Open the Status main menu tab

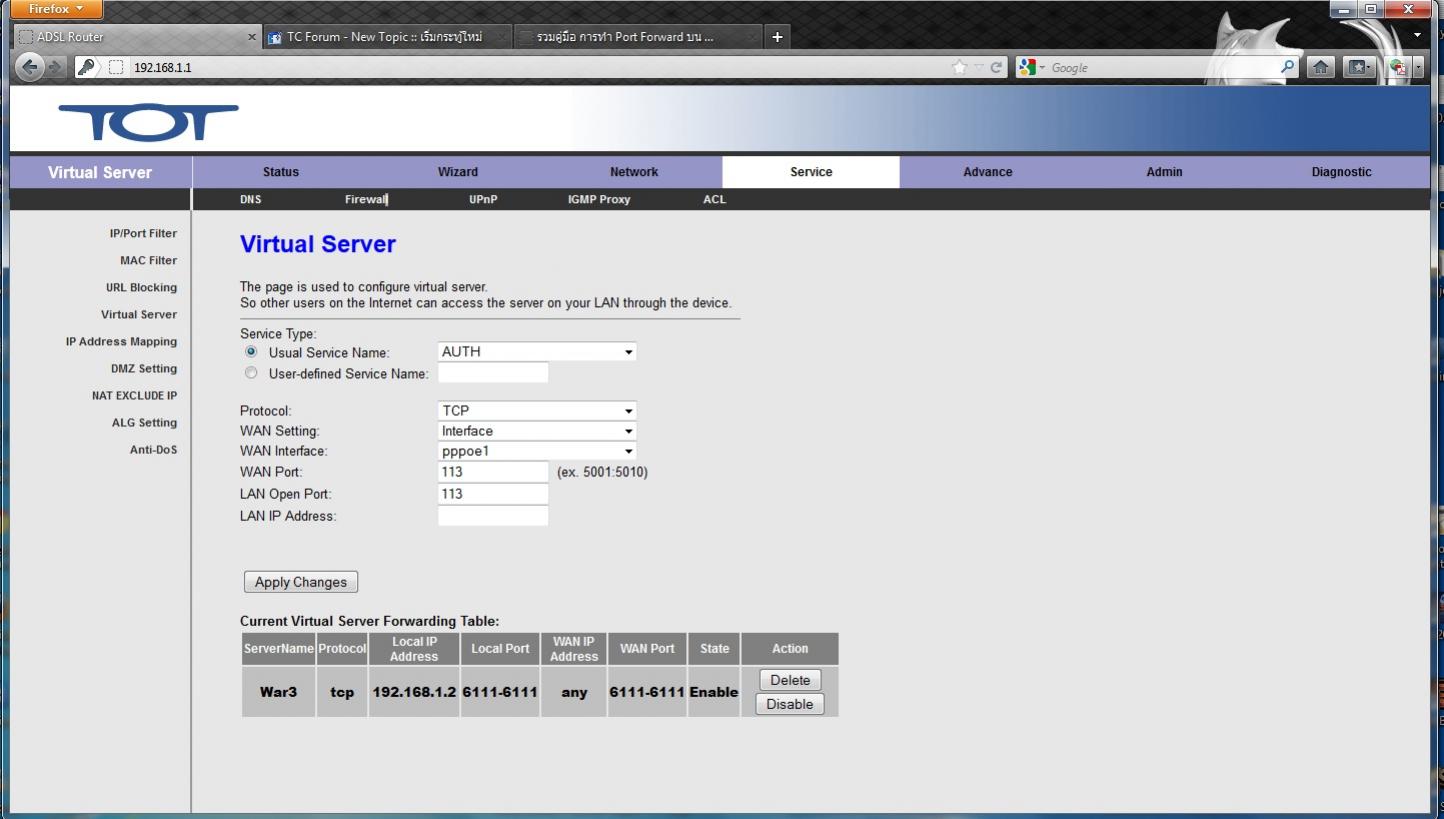point(281,172)
